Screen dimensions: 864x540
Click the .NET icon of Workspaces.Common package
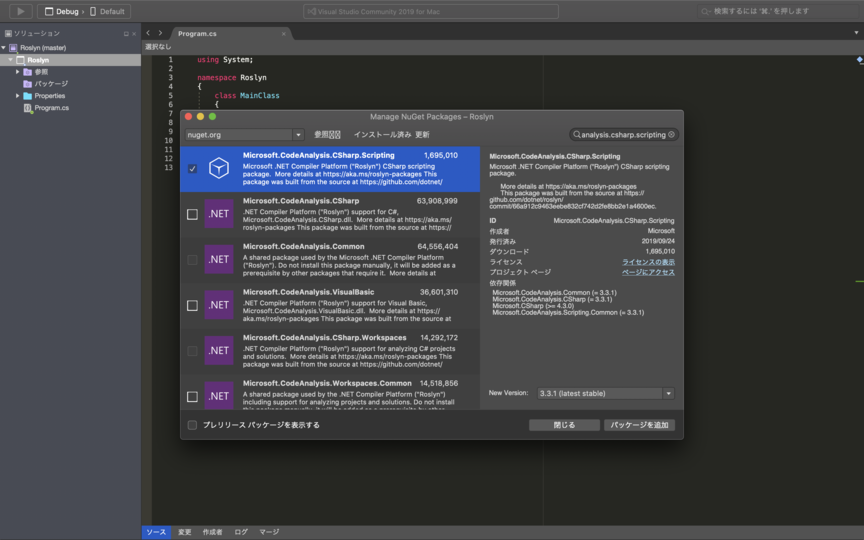(219, 396)
